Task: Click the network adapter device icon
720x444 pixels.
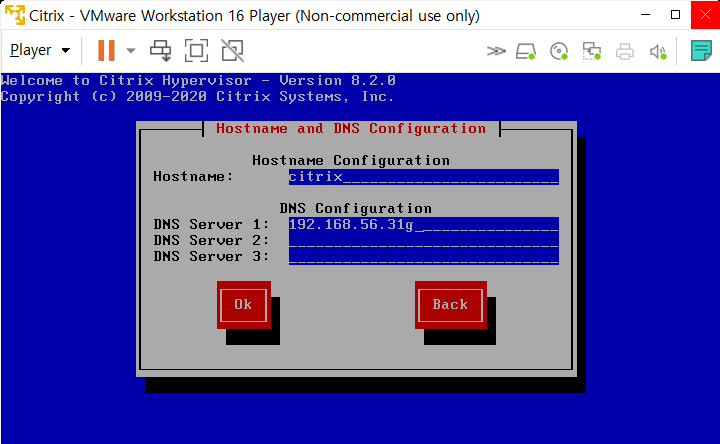Action: 591,51
